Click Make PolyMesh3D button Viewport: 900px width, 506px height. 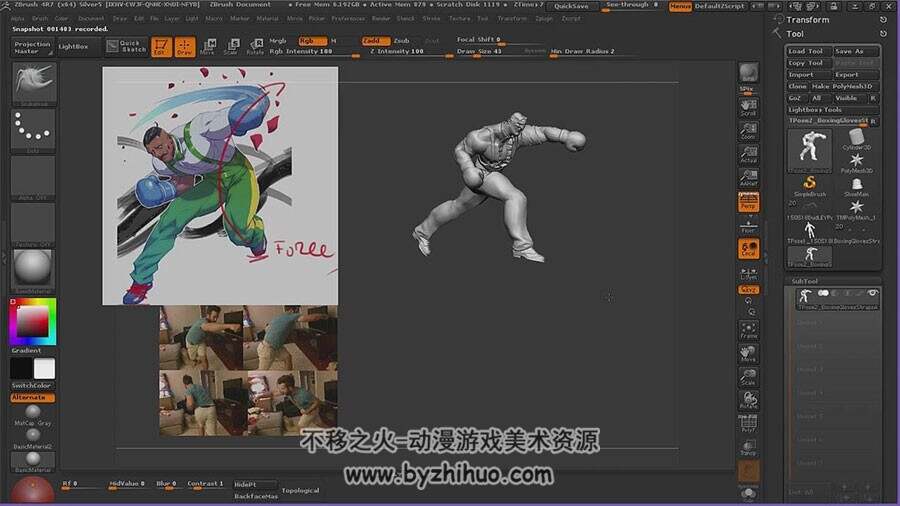844,86
